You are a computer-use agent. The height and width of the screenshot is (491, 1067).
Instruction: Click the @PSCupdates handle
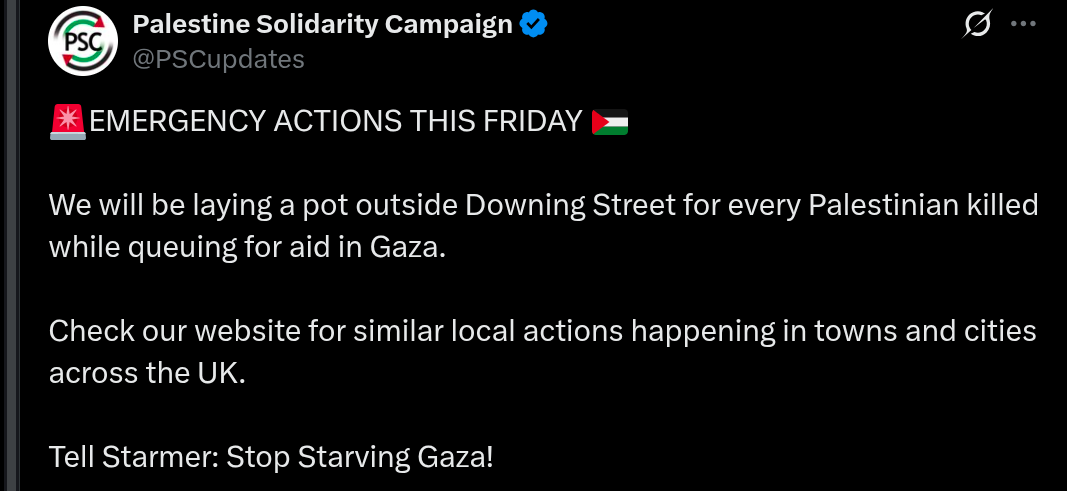point(218,59)
